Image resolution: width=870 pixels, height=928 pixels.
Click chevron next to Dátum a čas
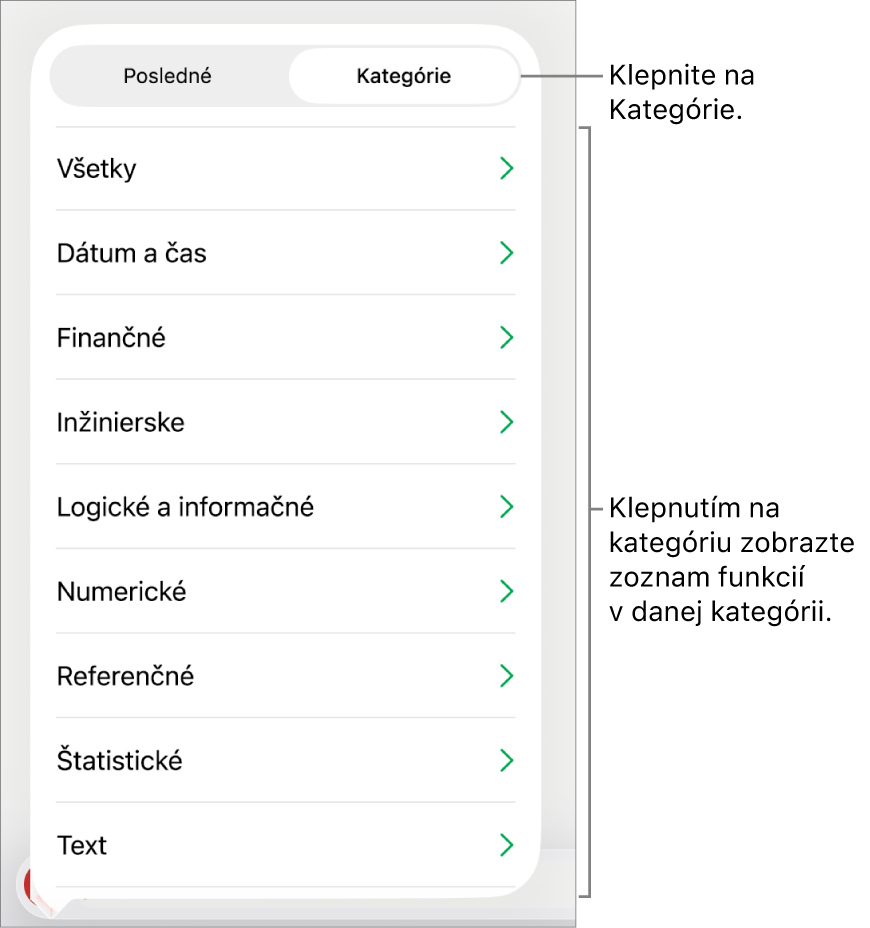click(x=506, y=253)
